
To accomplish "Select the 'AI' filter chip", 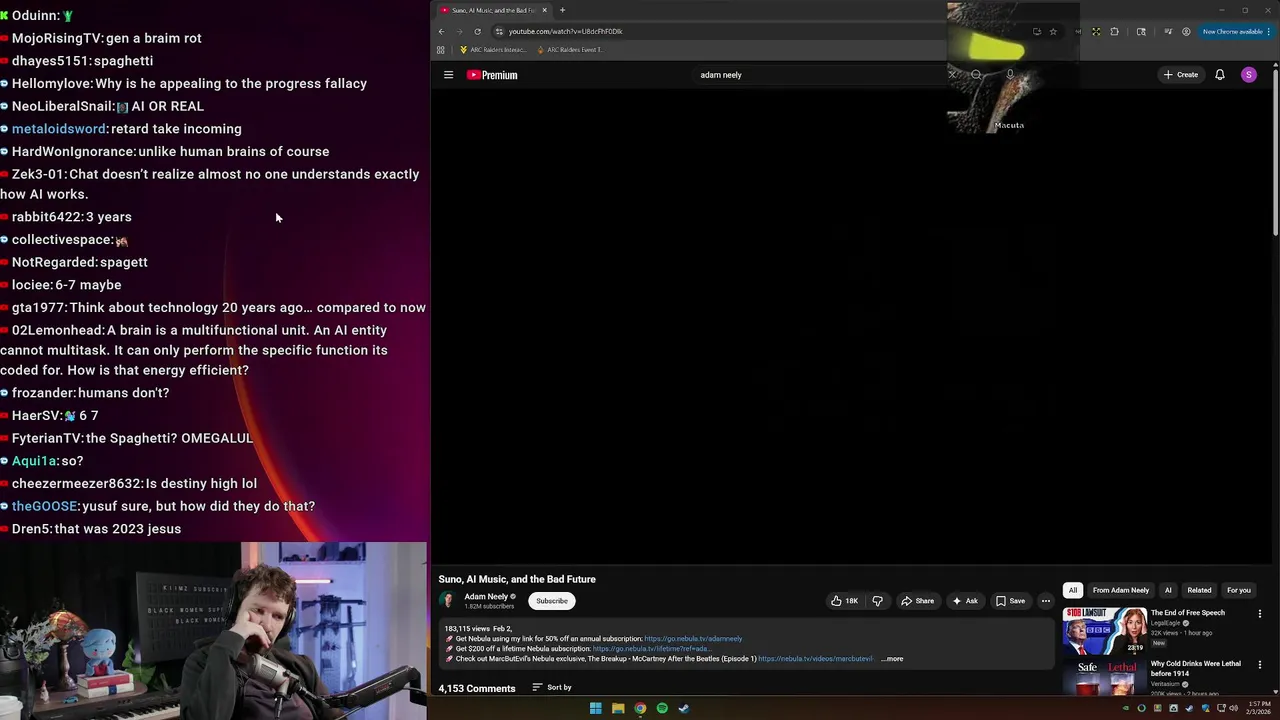I will [x=1168, y=590].
